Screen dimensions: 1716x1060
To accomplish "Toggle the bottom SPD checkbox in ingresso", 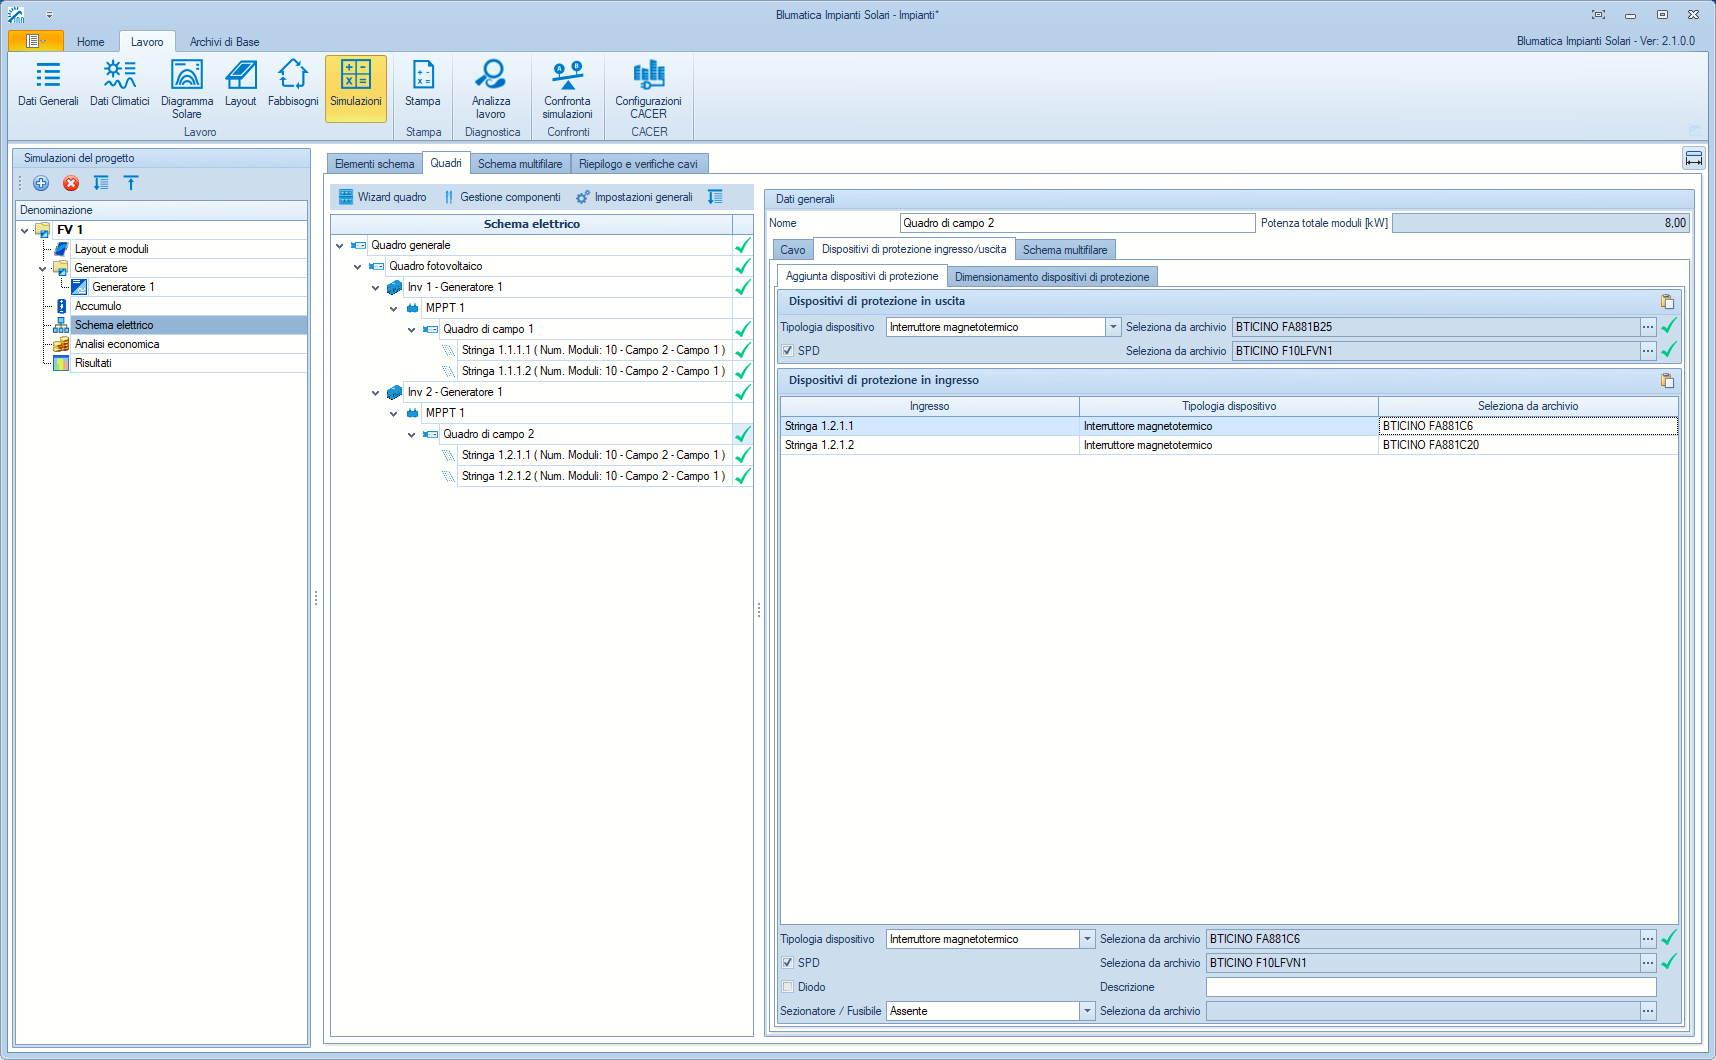I will click(788, 963).
